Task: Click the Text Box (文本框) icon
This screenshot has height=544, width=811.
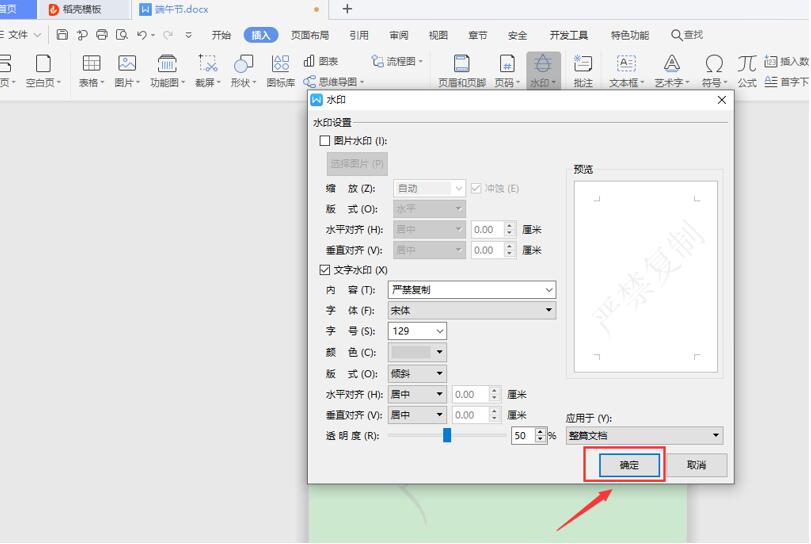Action: coord(627,65)
